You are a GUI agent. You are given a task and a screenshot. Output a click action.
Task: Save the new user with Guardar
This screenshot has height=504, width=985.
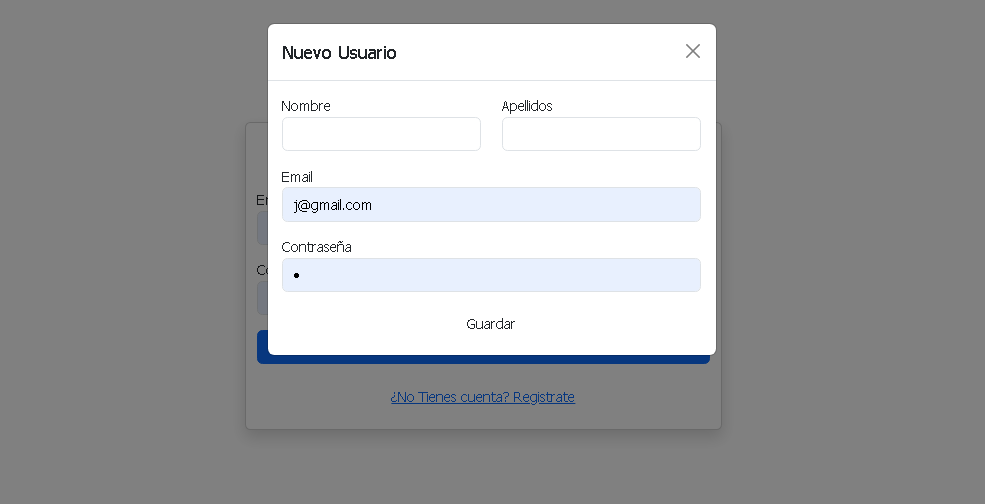pos(491,324)
